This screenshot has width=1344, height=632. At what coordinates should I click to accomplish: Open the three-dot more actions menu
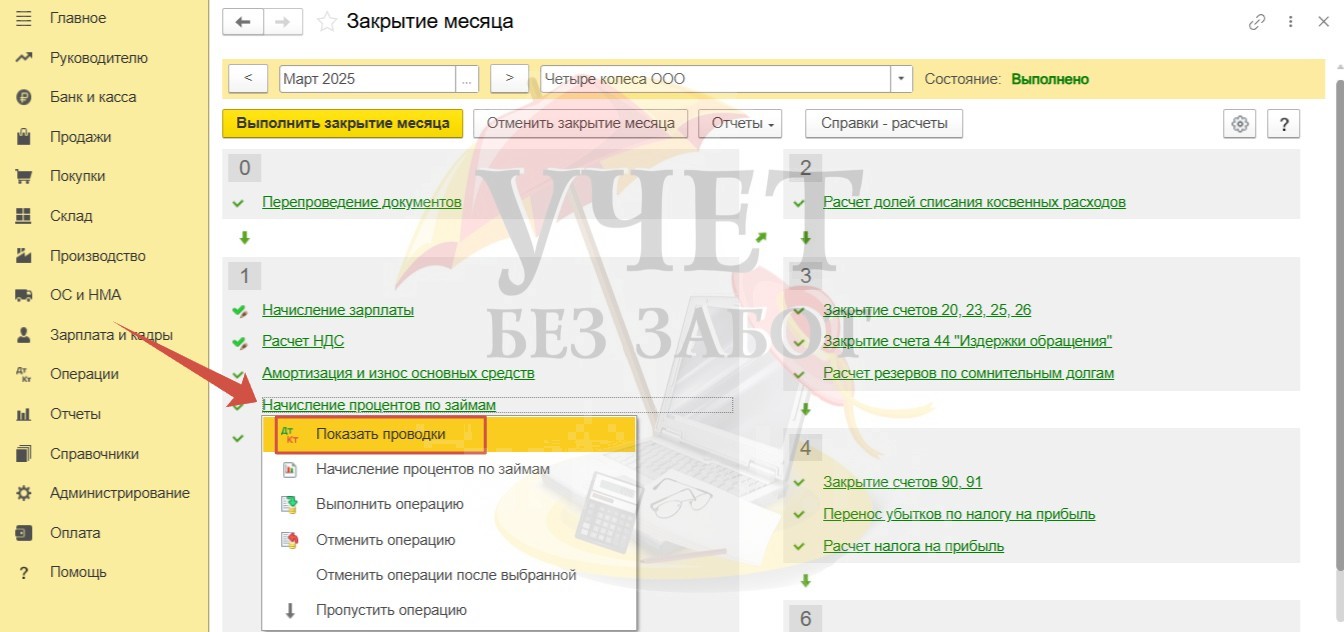tap(1291, 21)
